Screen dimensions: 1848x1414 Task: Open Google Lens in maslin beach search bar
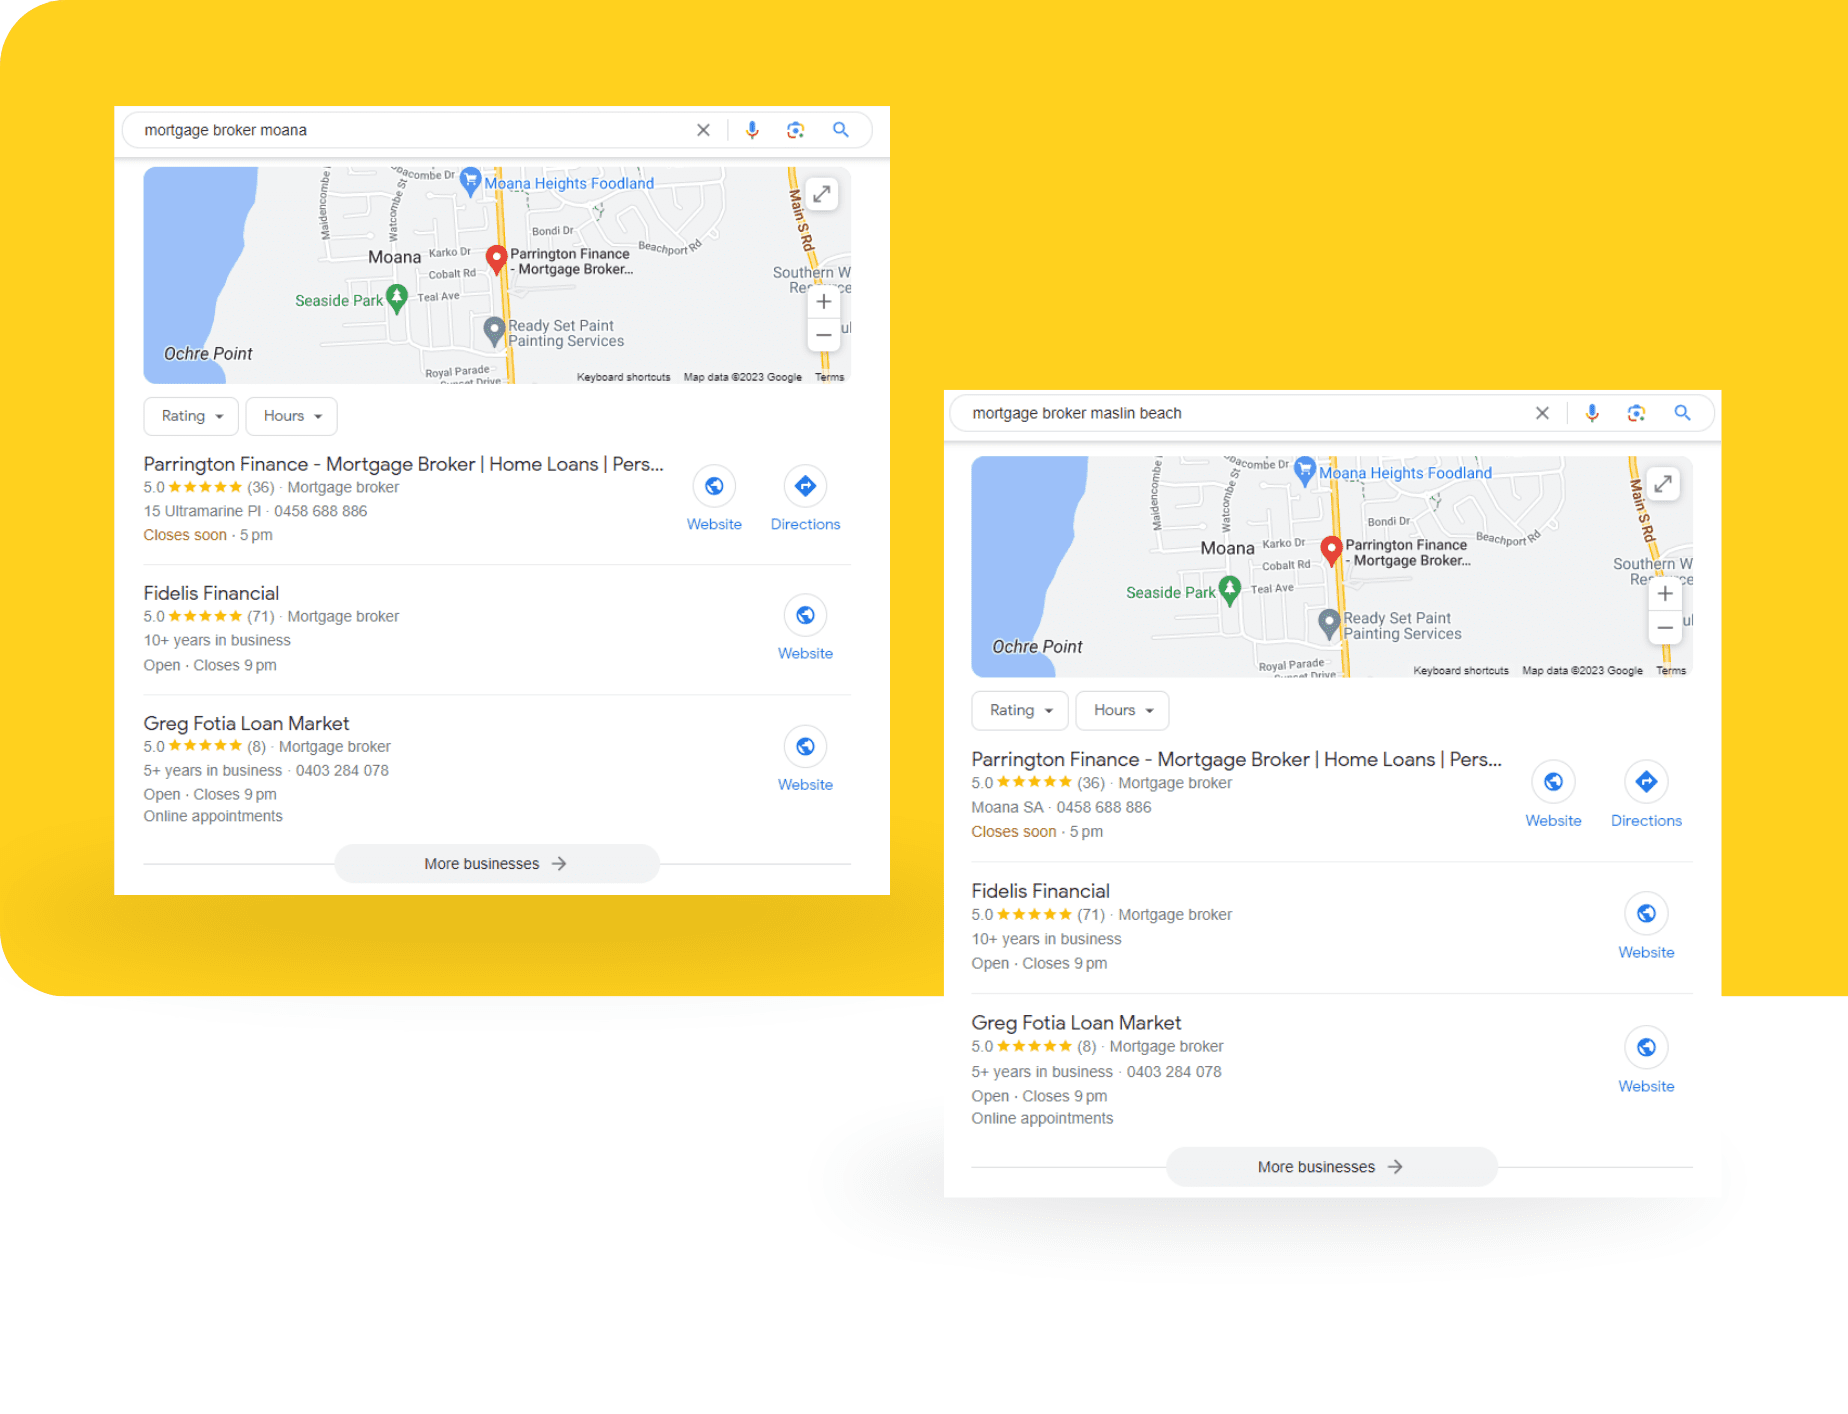click(x=1636, y=413)
